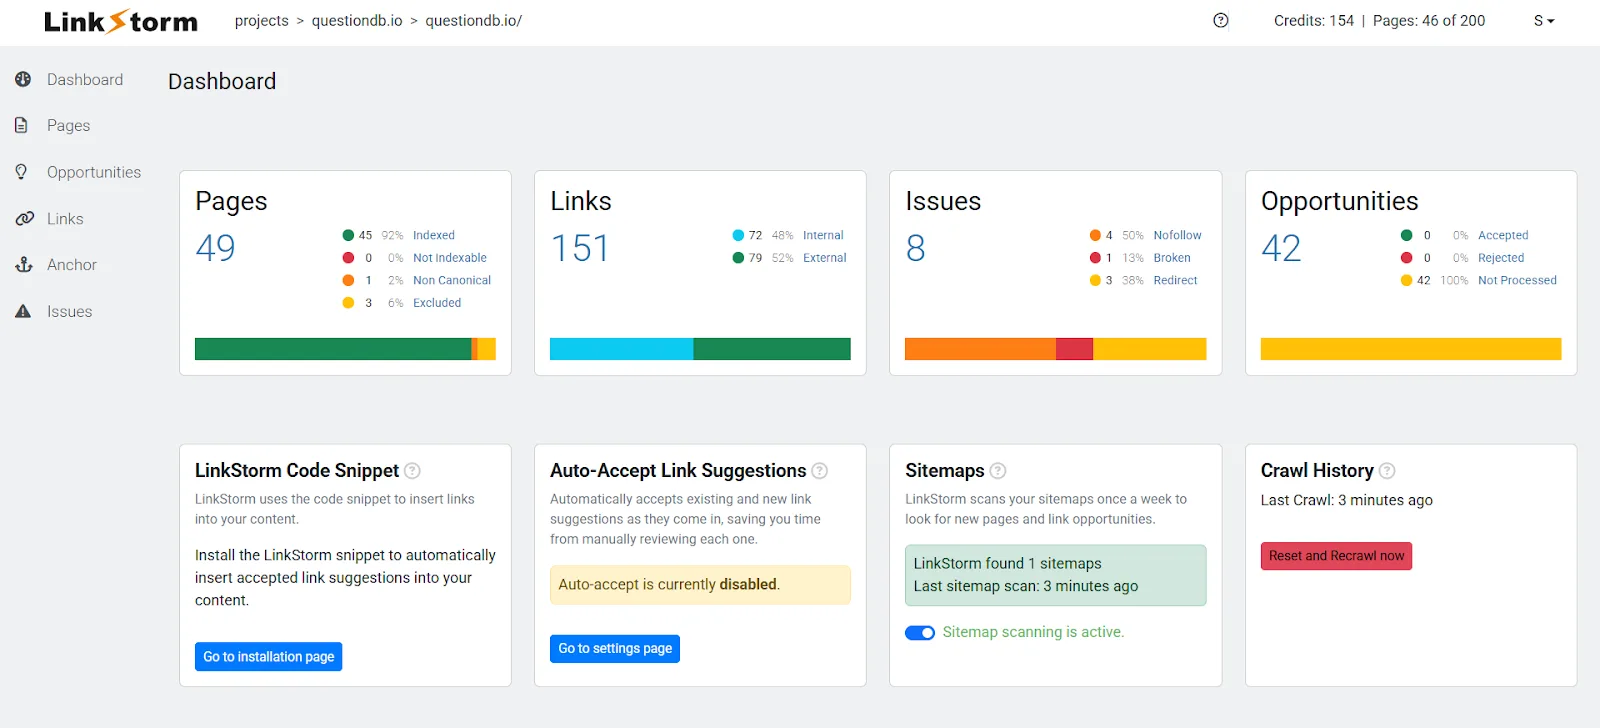Click the total pages count 49
The width and height of the screenshot is (1600, 728).
tap(215, 248)
